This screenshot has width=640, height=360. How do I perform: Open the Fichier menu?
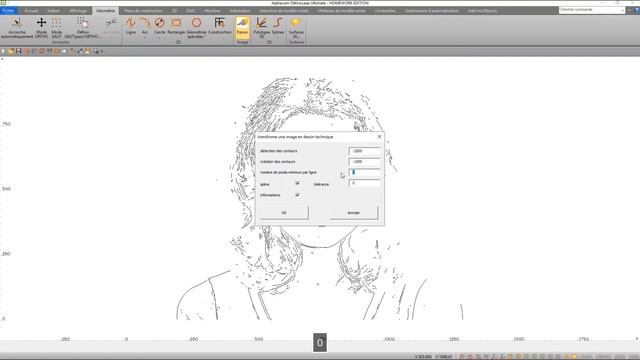(8, 11)
